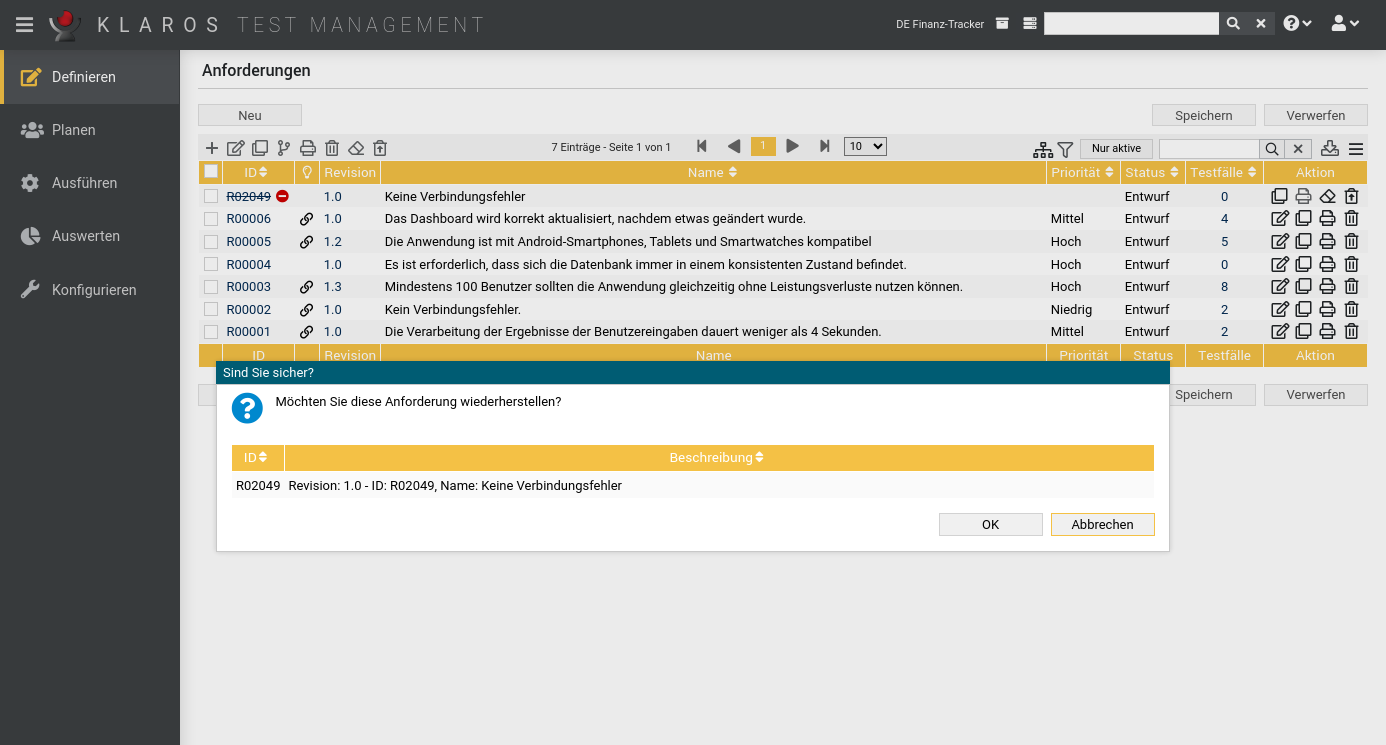Open the Konfigurieren section in sidebar
The width and height of the screenshot is (1386, 745).
pyautogui.click(x=90, y=290)
